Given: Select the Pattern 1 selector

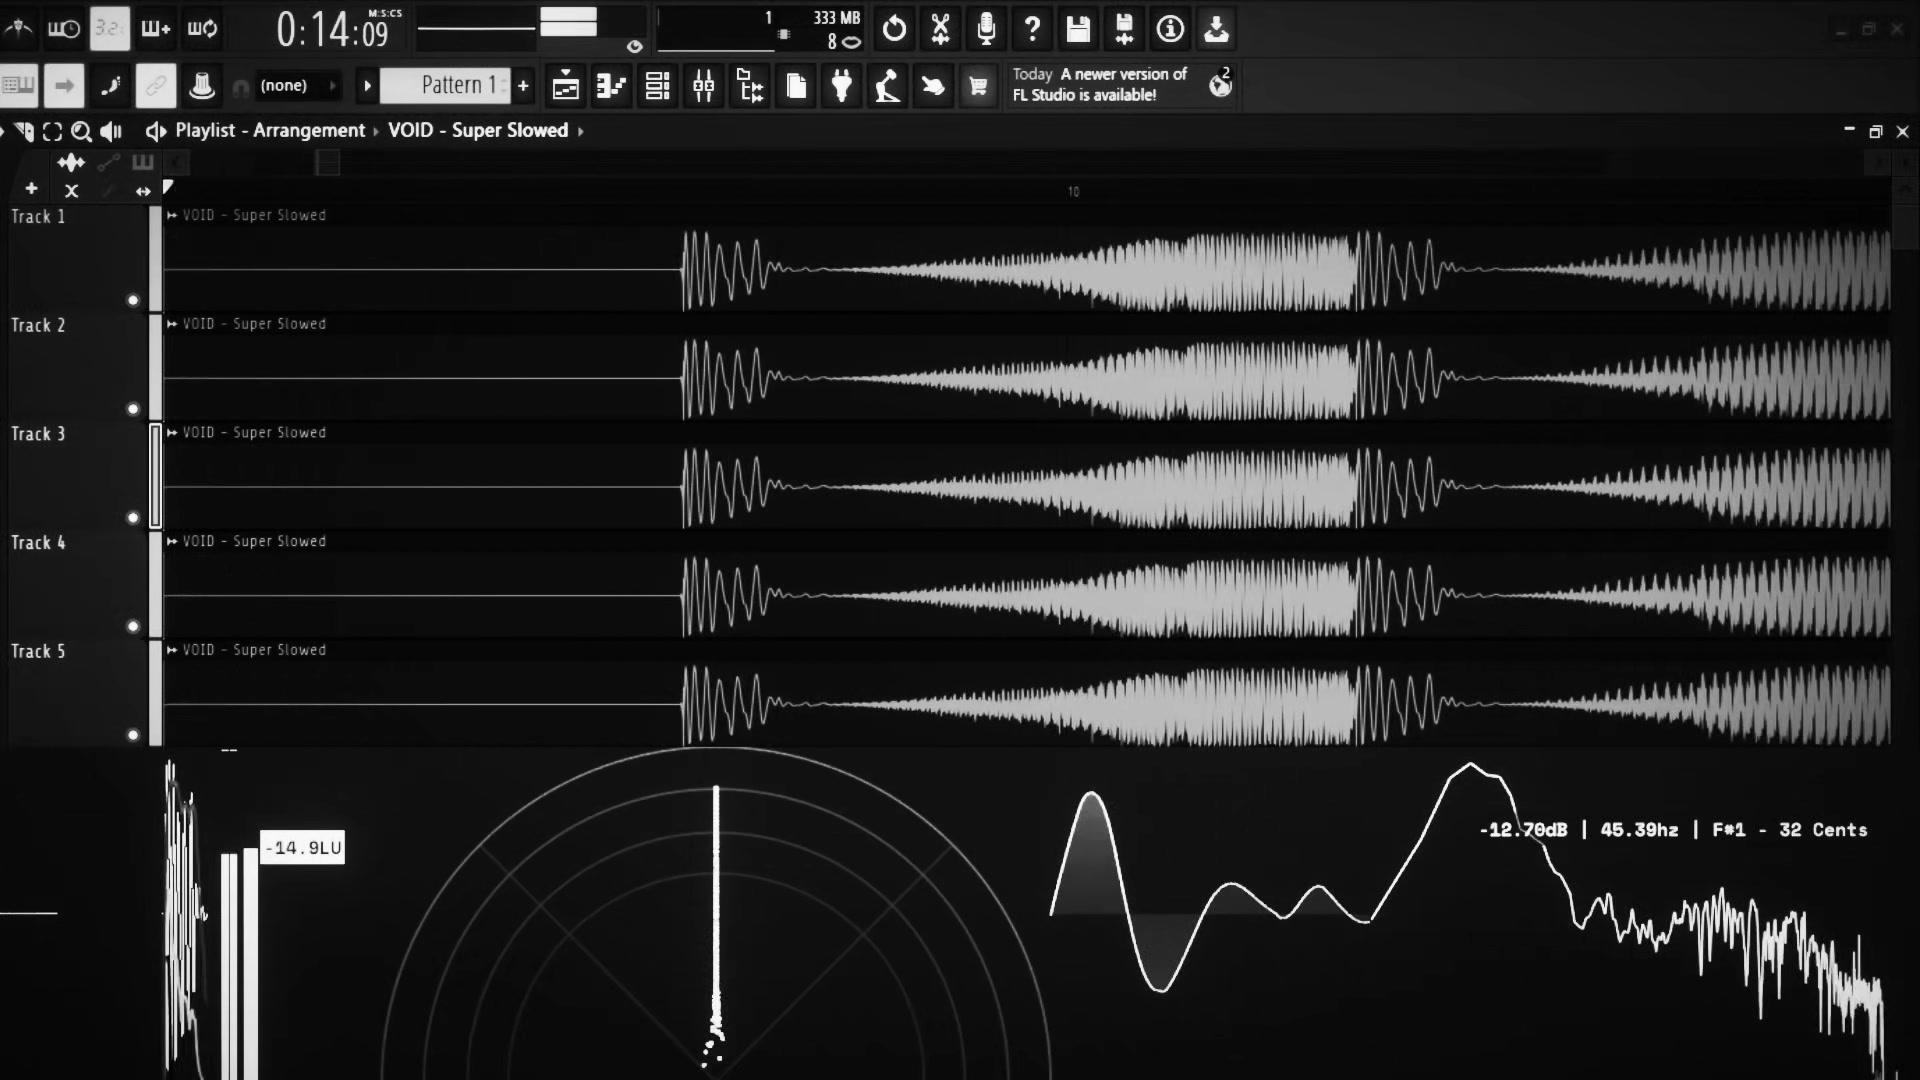Looking at the screenshot, I should pos(445,86).
